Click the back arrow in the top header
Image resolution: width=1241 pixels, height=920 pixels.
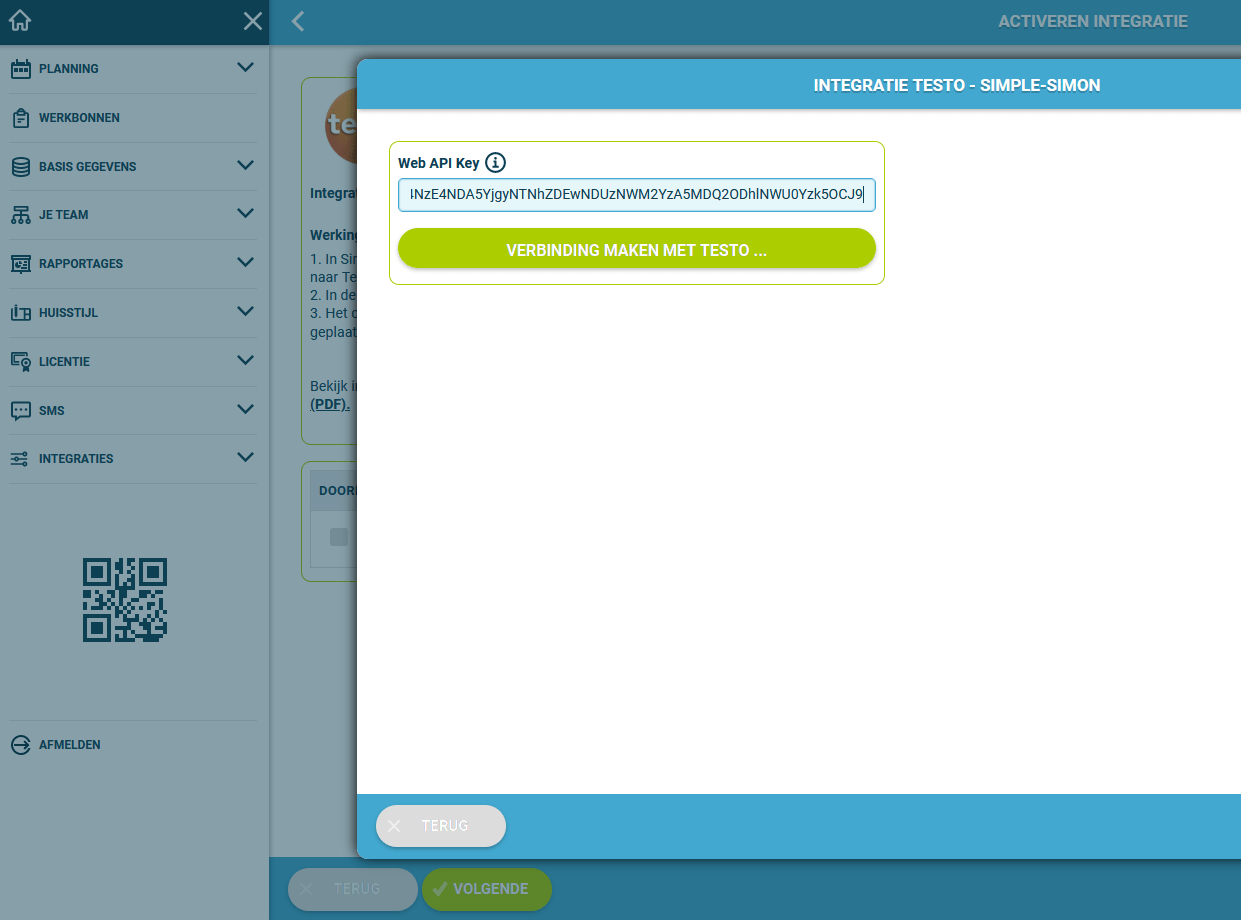[x=298, y=21]
